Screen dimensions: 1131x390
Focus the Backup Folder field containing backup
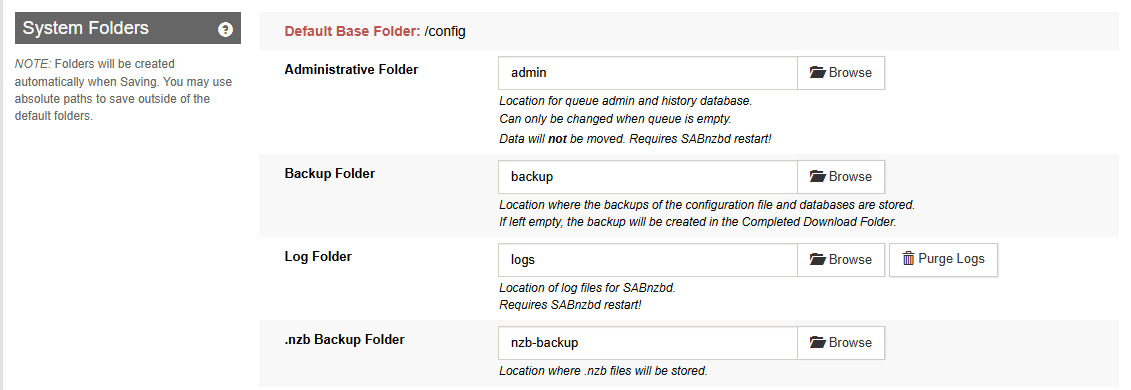pos(648,177)
